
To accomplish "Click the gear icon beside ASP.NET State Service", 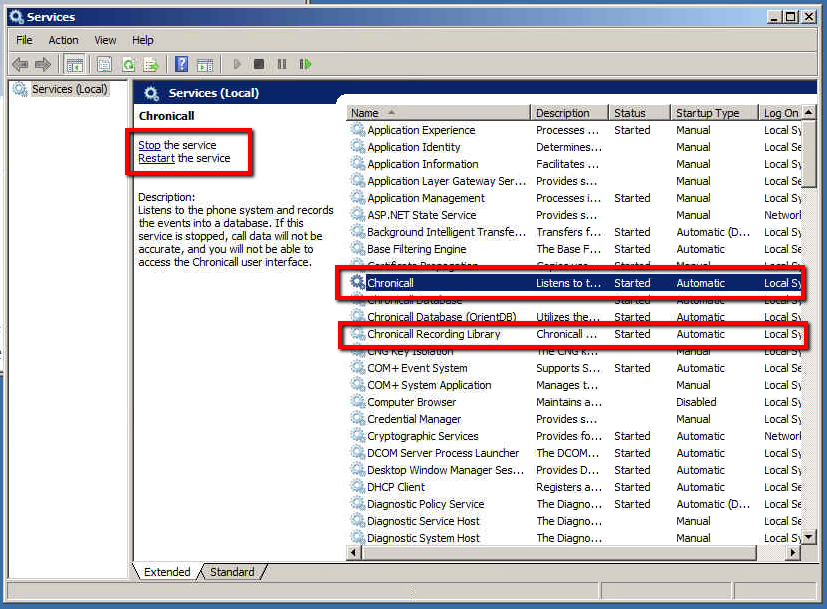I will click(358, 215).
